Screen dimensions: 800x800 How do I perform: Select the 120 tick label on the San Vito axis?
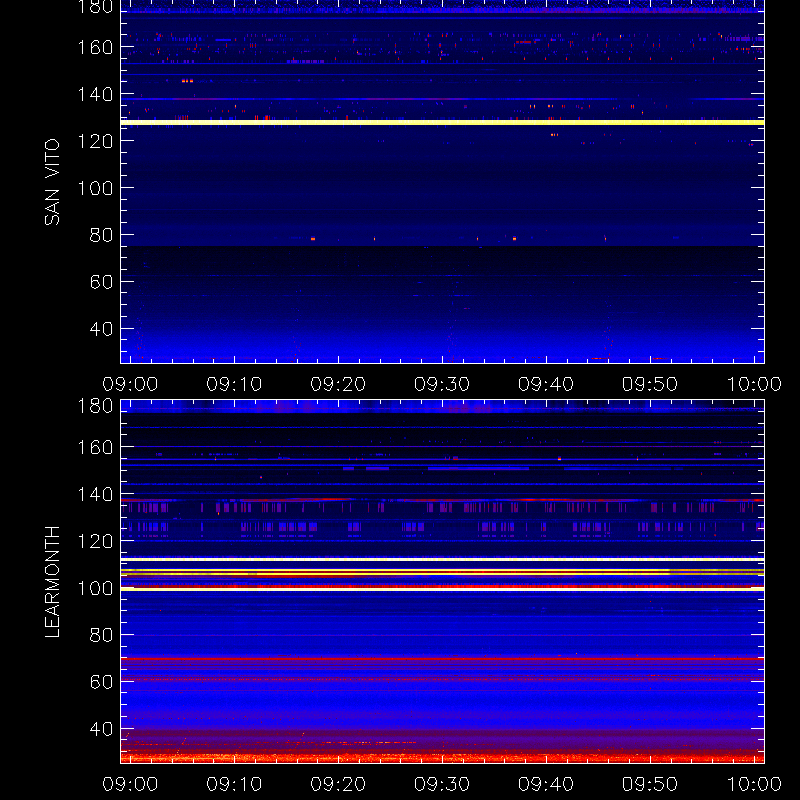95,141
